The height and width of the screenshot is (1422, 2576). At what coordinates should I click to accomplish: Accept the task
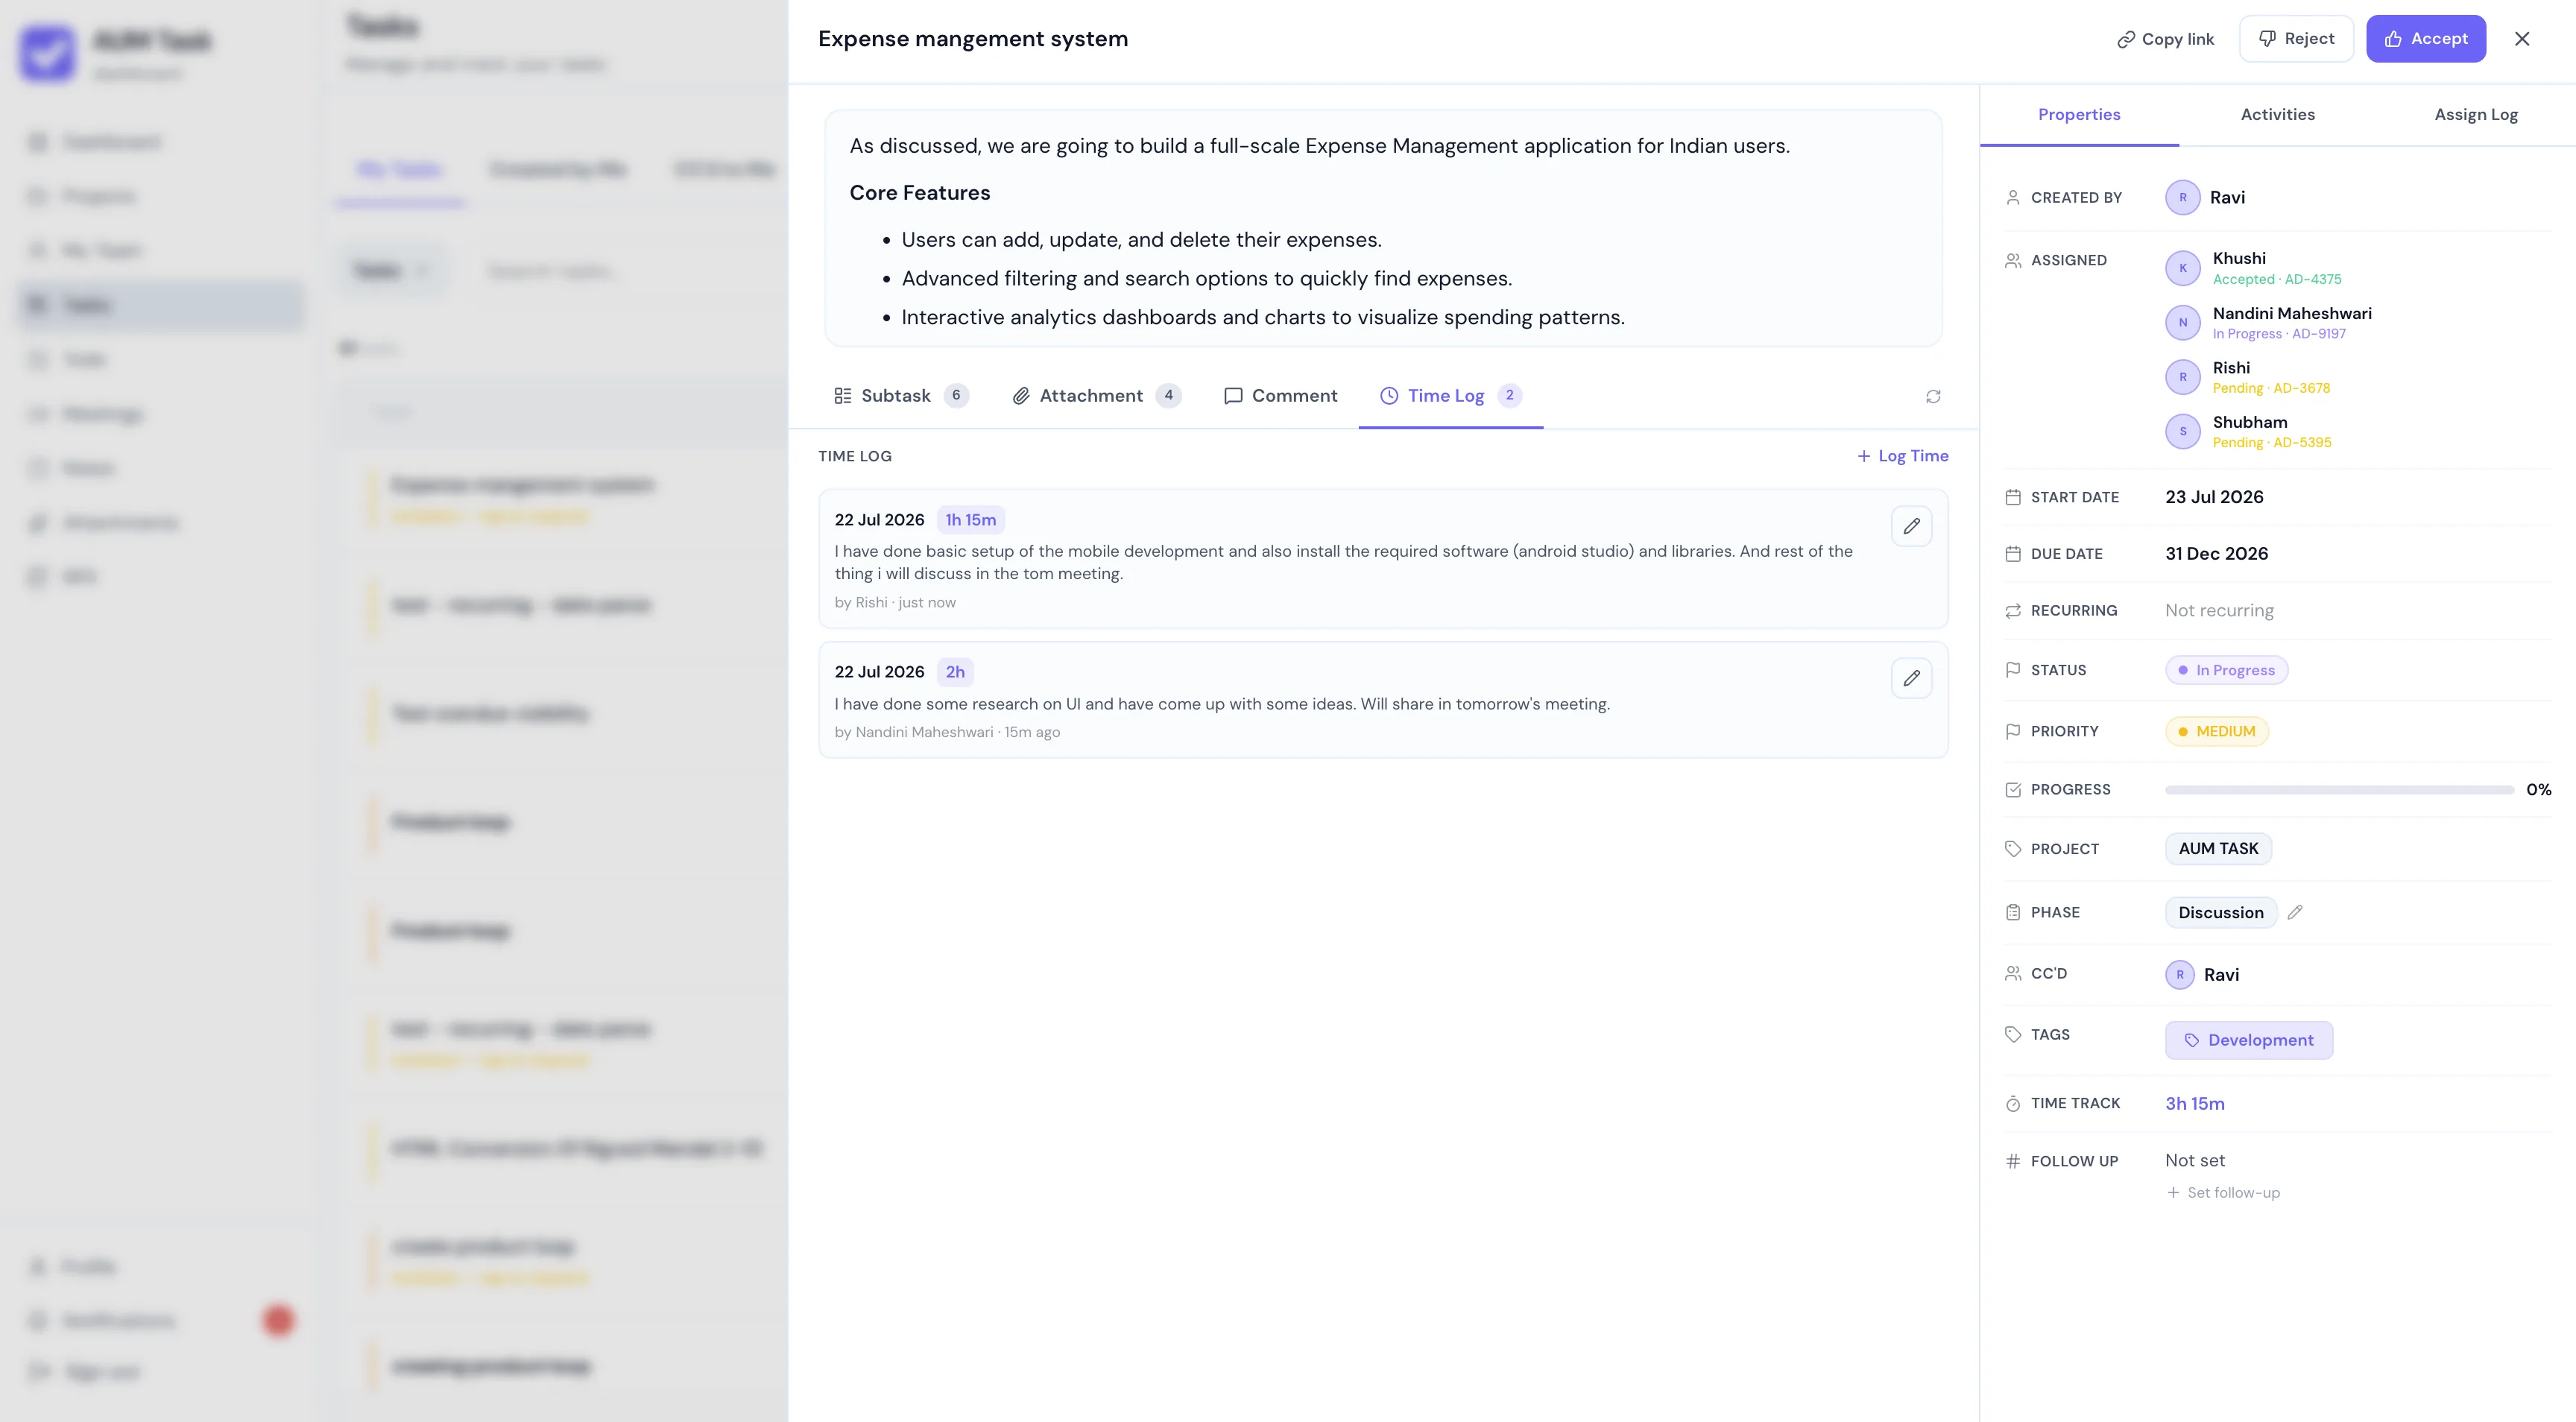point(2425,39)
